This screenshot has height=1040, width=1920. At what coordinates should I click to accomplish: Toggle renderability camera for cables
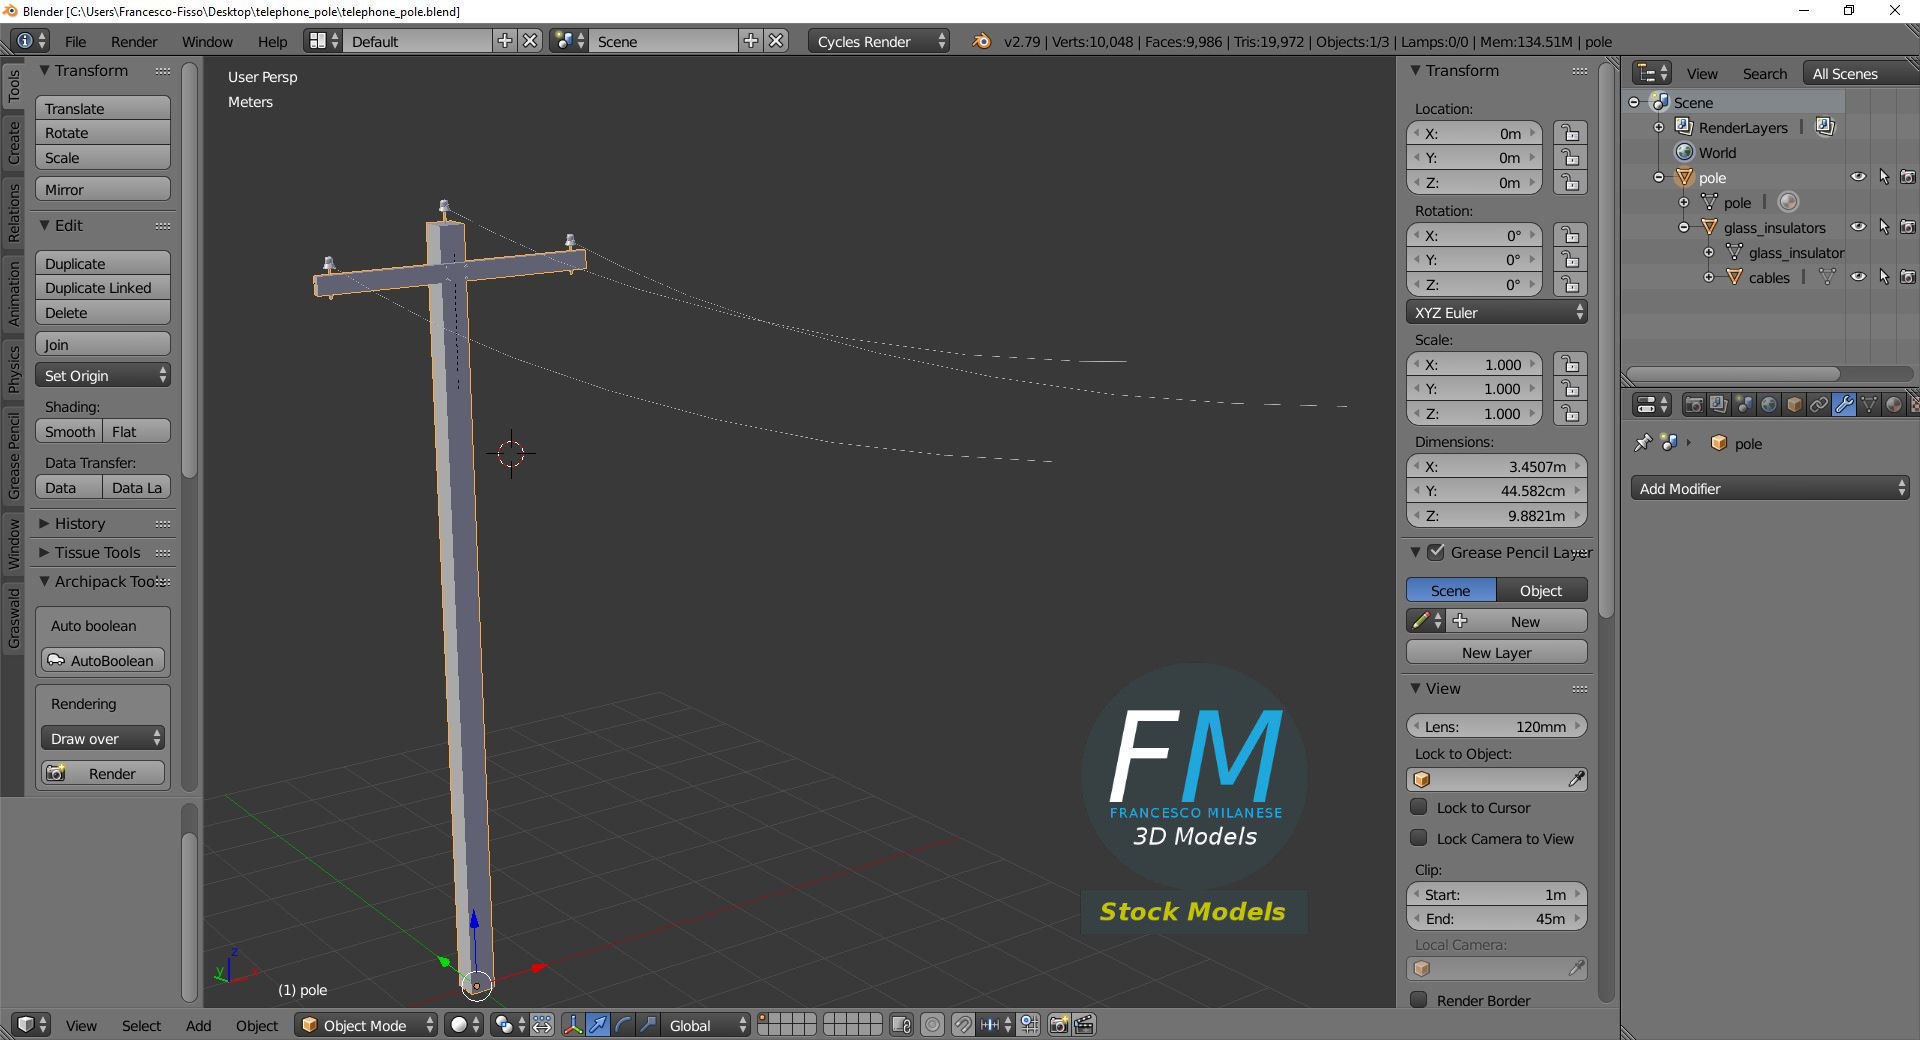click(x=1908, y=277)
